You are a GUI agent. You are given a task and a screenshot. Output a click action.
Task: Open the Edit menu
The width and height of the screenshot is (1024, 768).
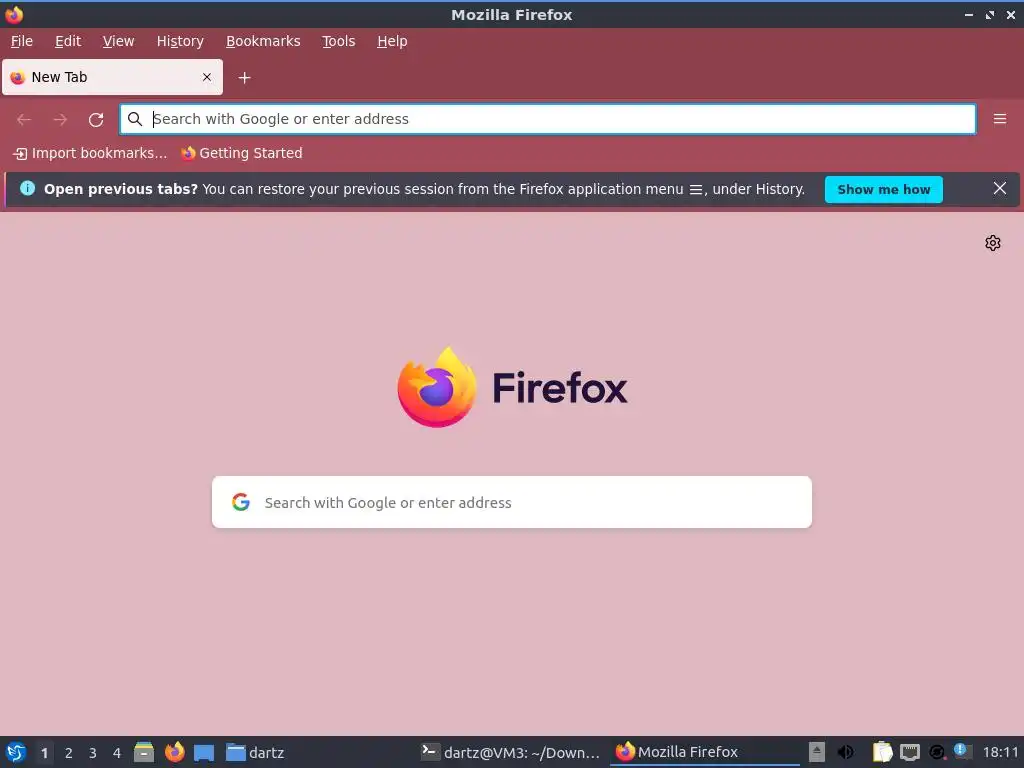click(x=68, y=41)
